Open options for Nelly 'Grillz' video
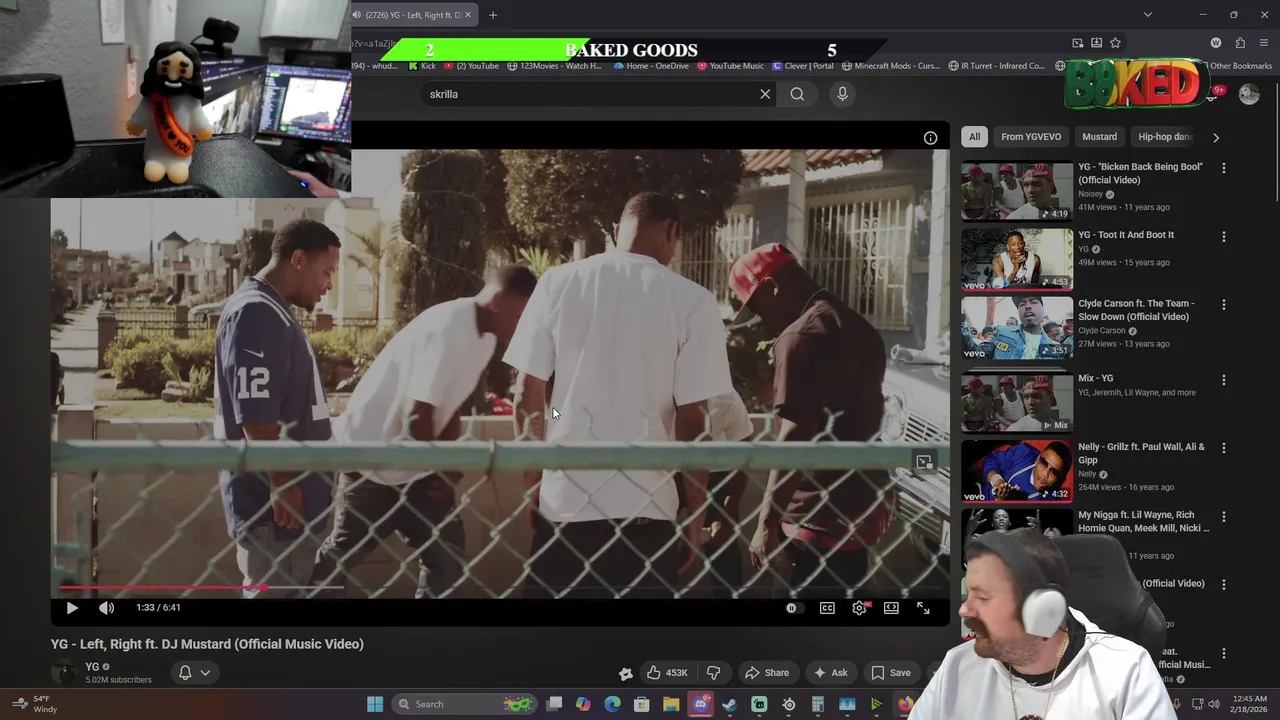Image resolution: width=1280 pixels, height=720 pixels. pyautogui.click(x=1223, y=448)
